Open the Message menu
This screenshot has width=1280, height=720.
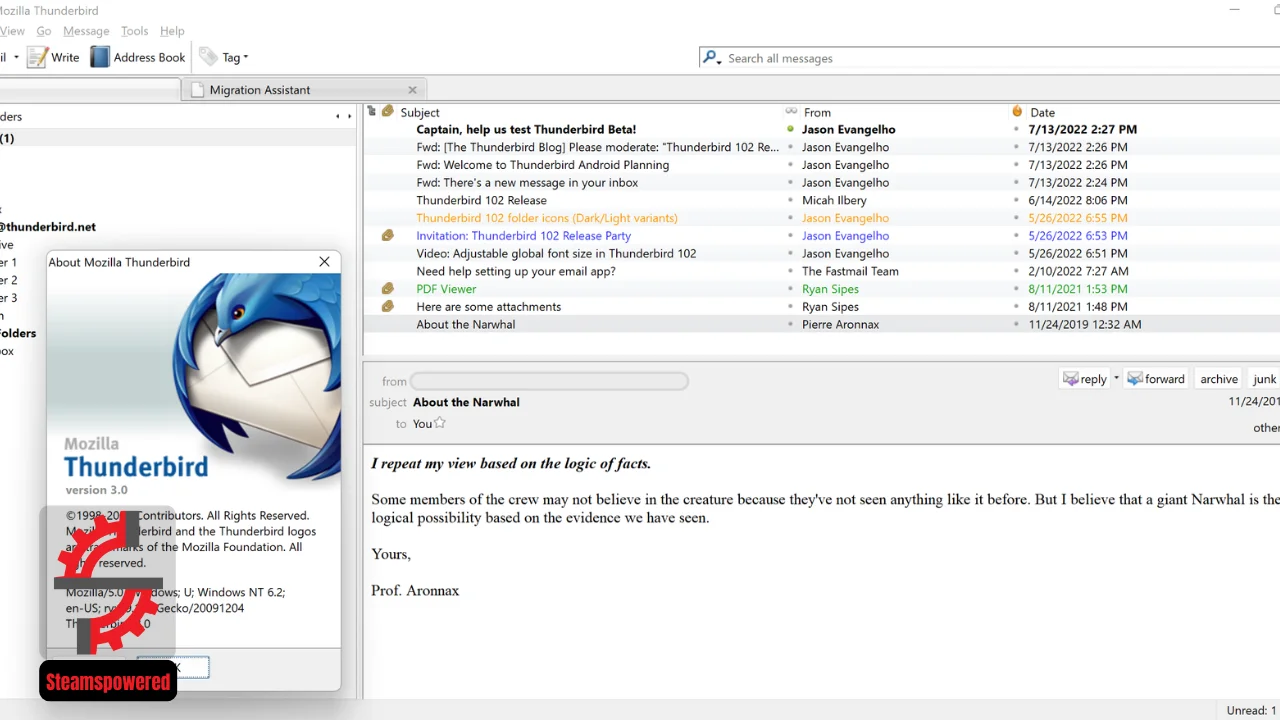(86, 31)
